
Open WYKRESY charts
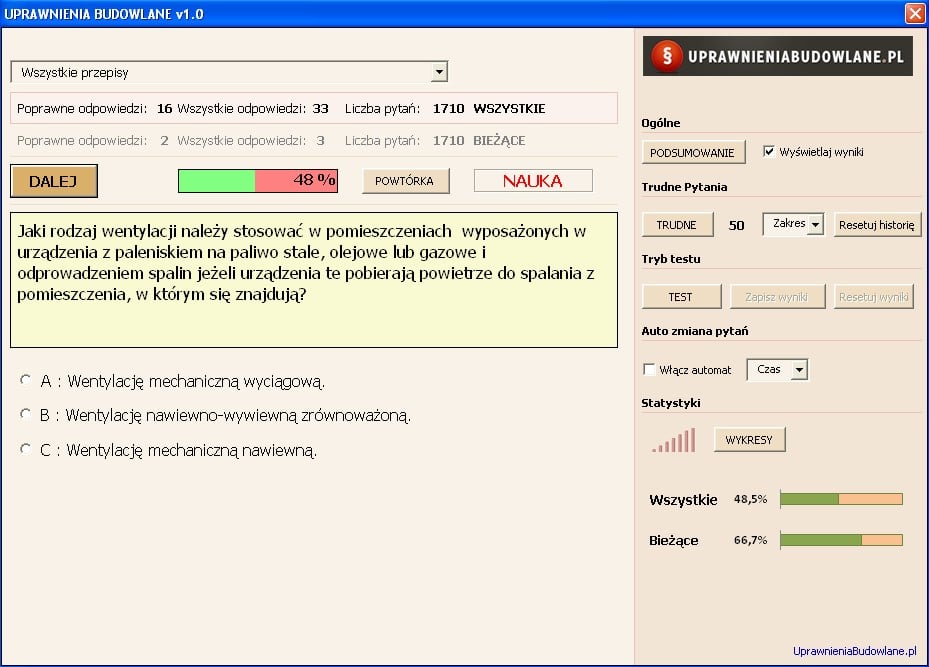[749, 440]
